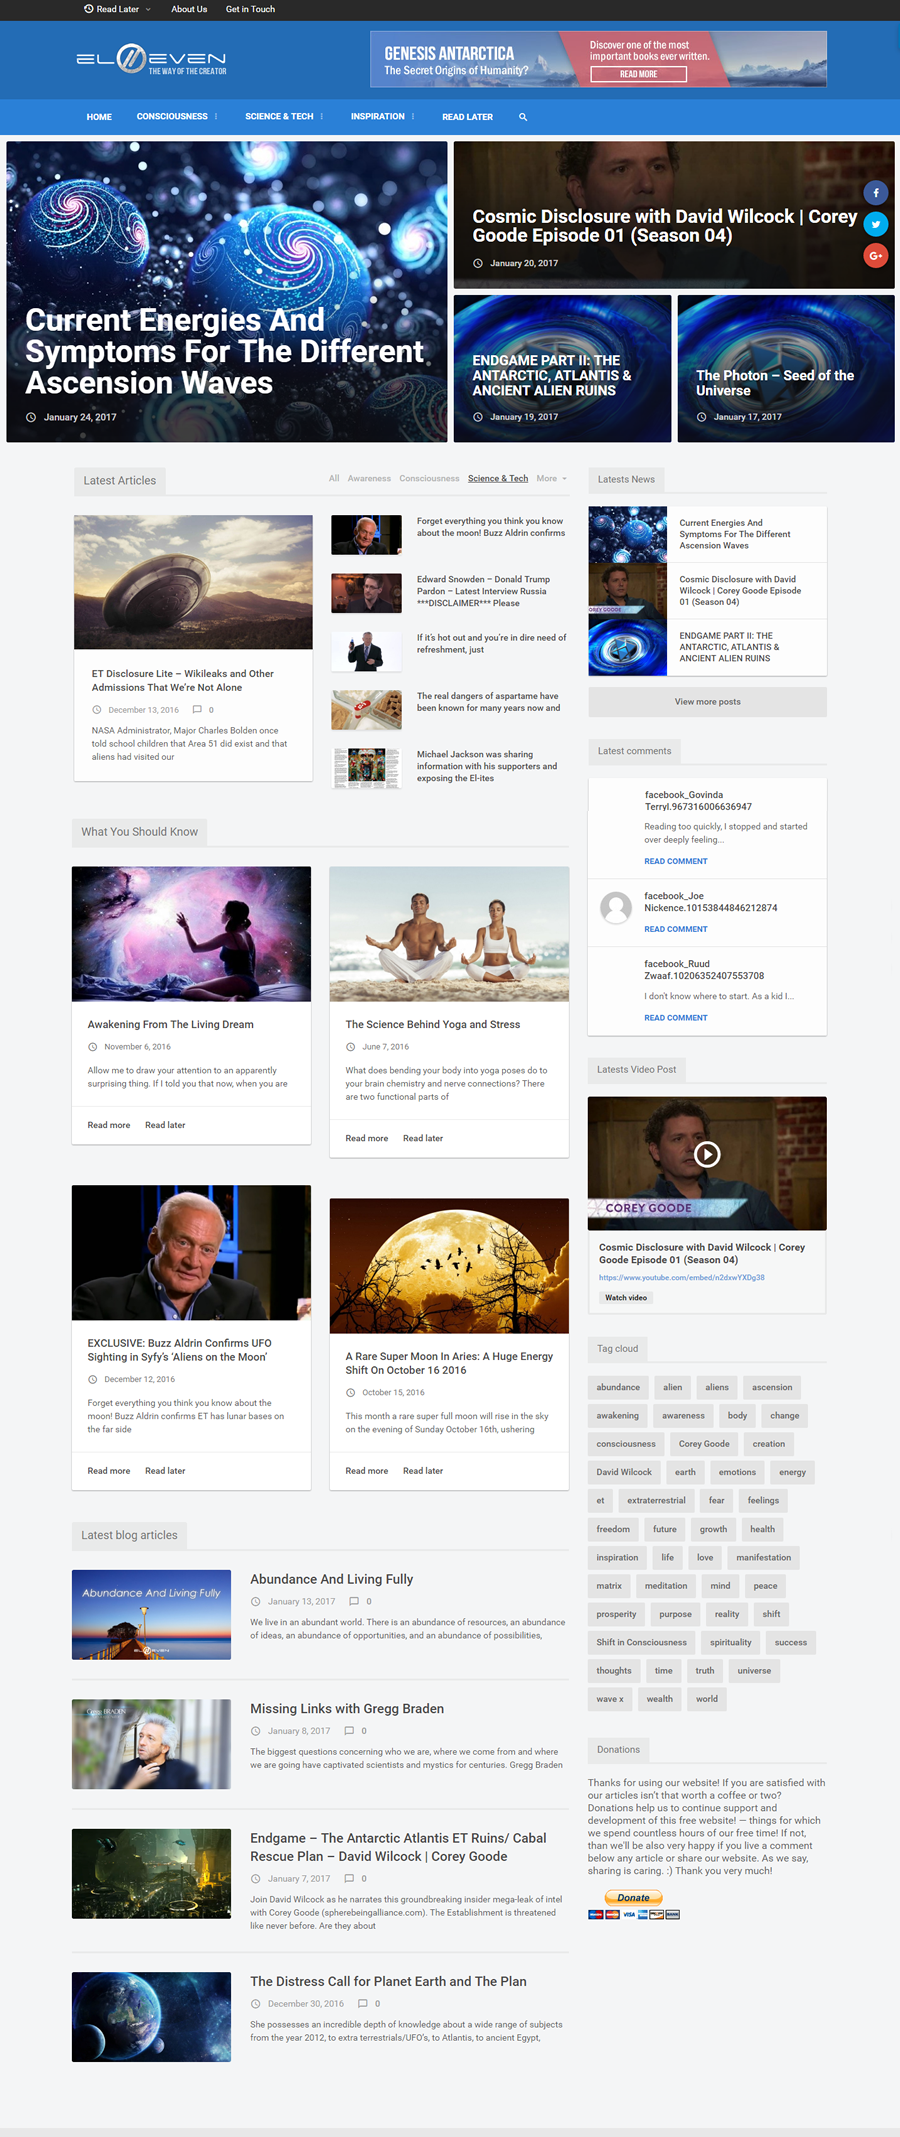The width and height of the screenshot is (900, 2137).
Task: Open Read Later in the blue navigation bar
Action: [x=467, y=117]
